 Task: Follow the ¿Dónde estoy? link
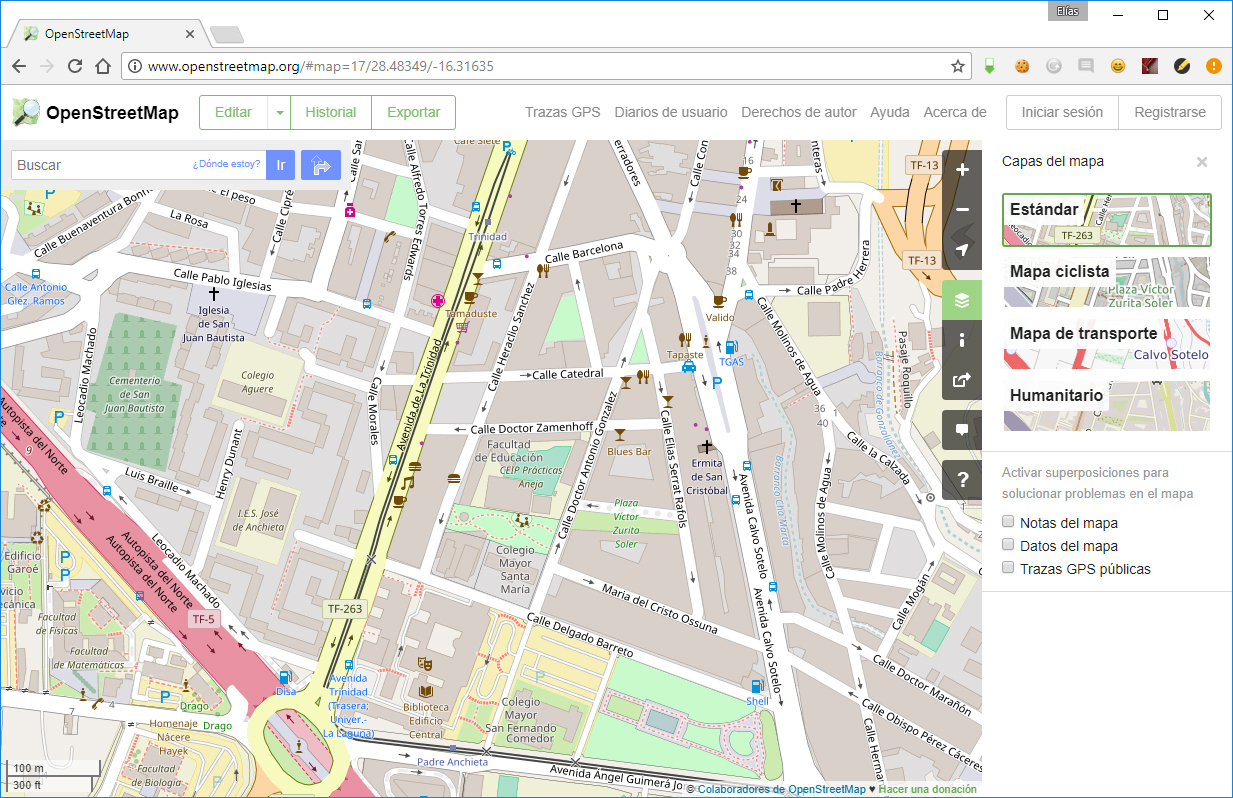click(226, 165)
